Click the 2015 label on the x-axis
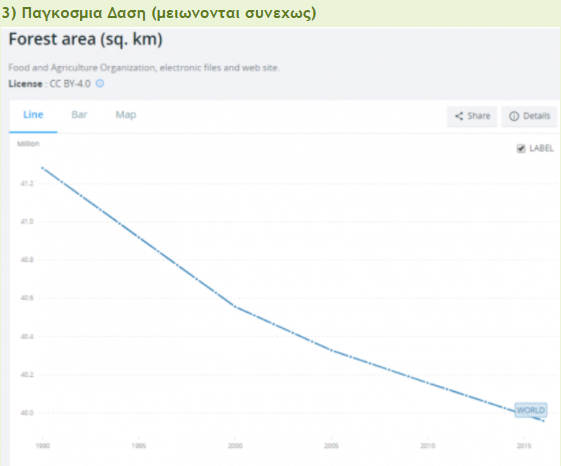The image size is (561, 466). [x=524, y=446]
